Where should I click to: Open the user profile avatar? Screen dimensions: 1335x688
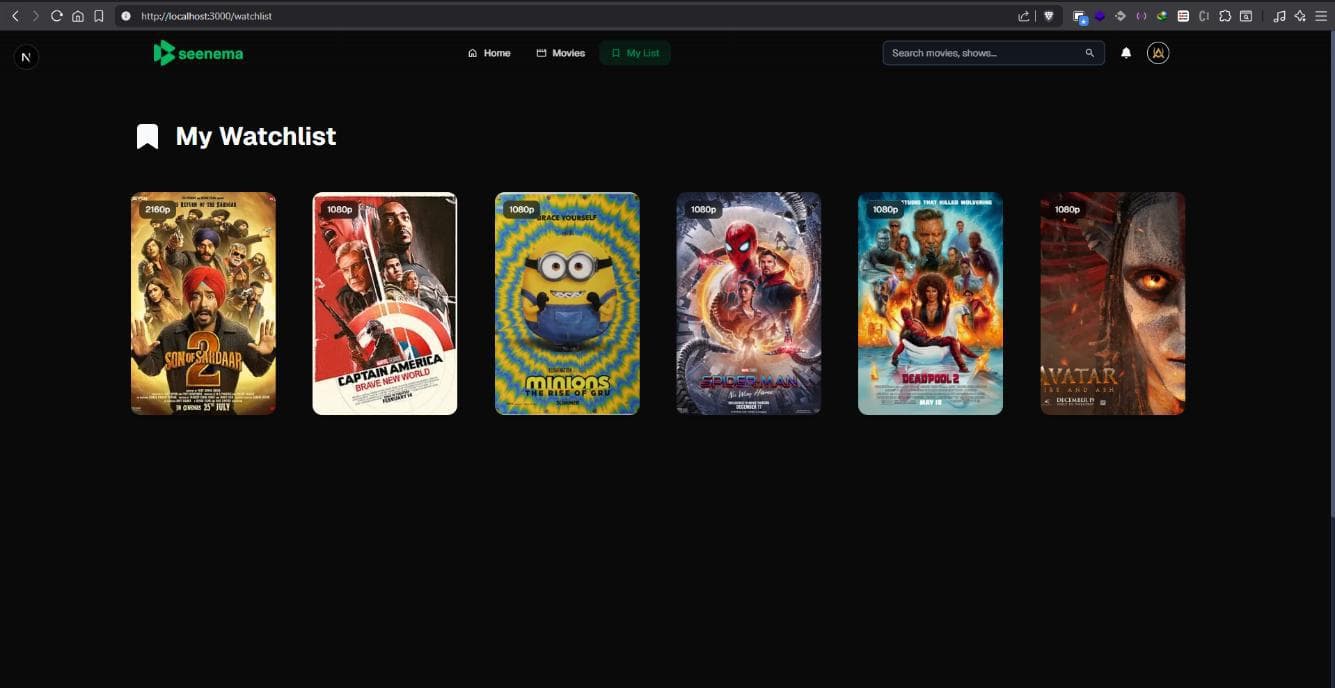tap(1158, 53)
